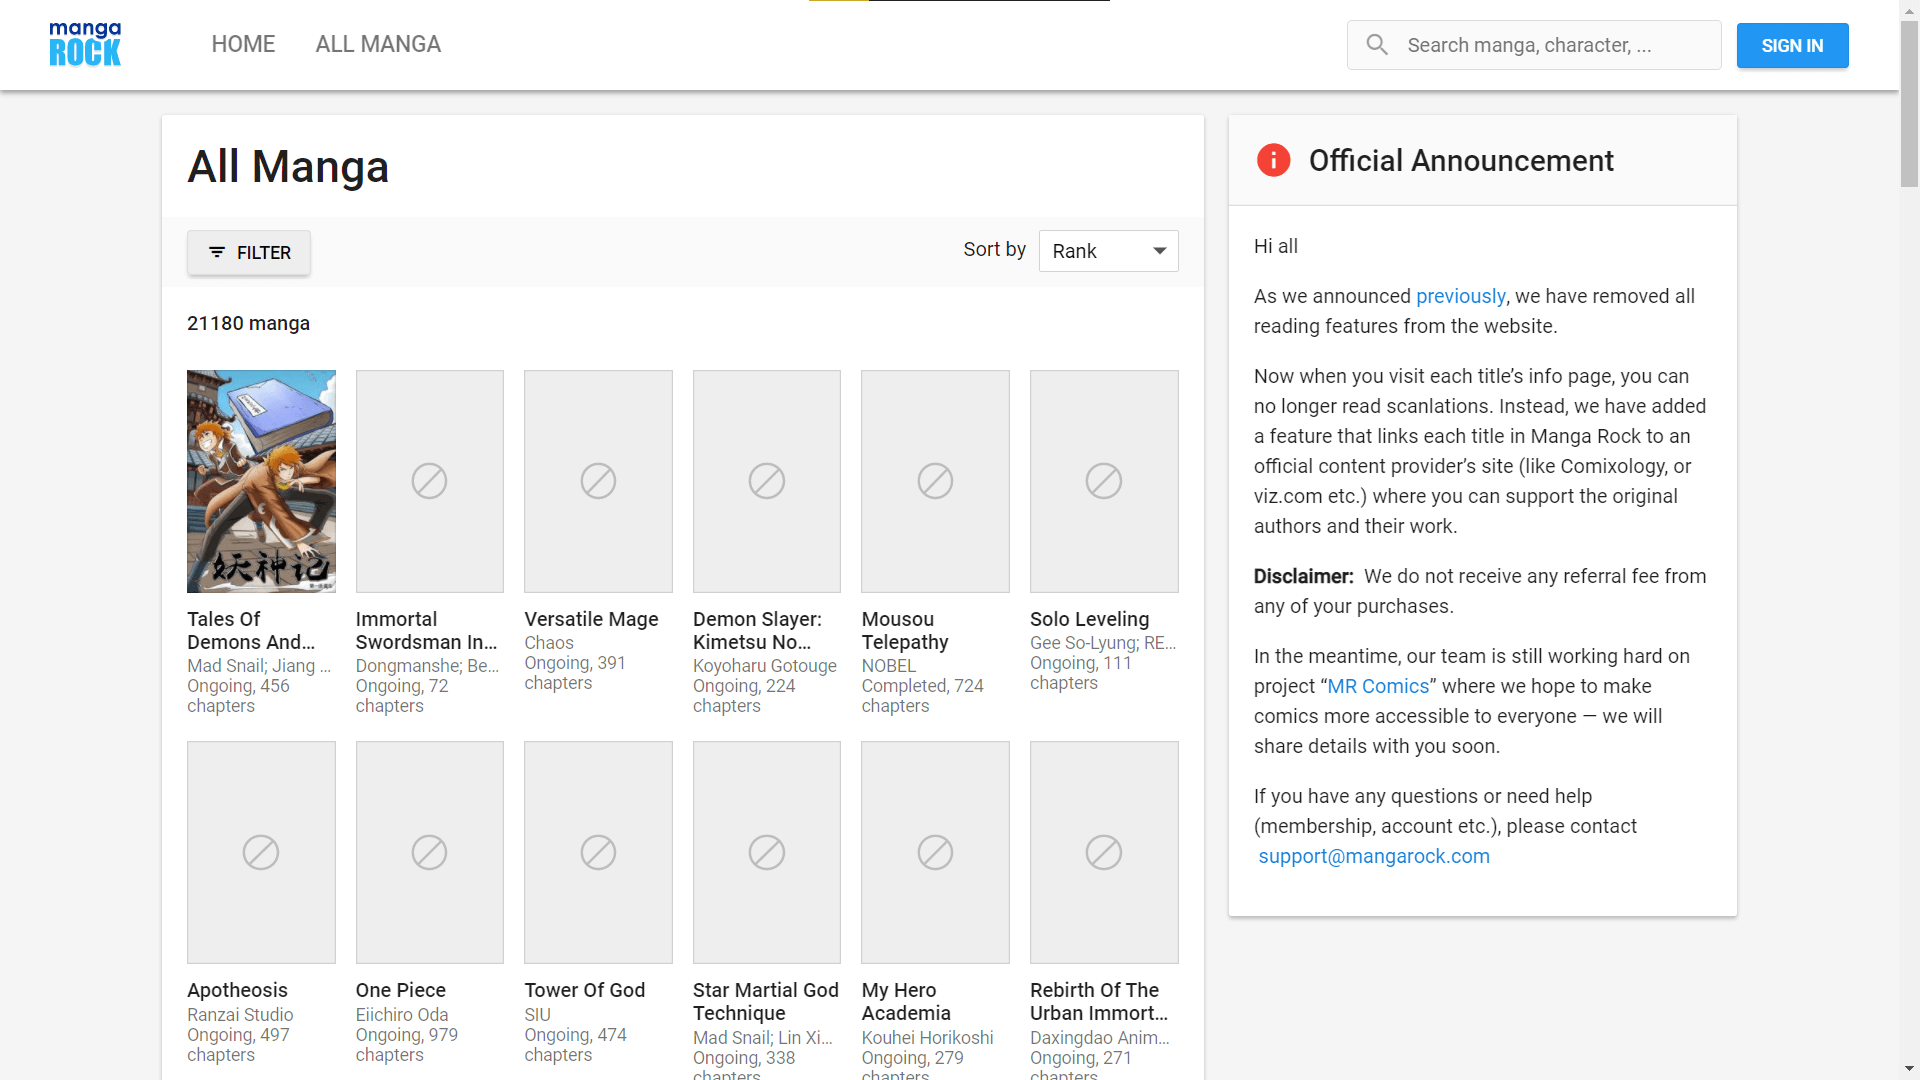This screenshot has width=1920, height=1080.
Task: Open the MR Comics link
Action: (1378, 686)
